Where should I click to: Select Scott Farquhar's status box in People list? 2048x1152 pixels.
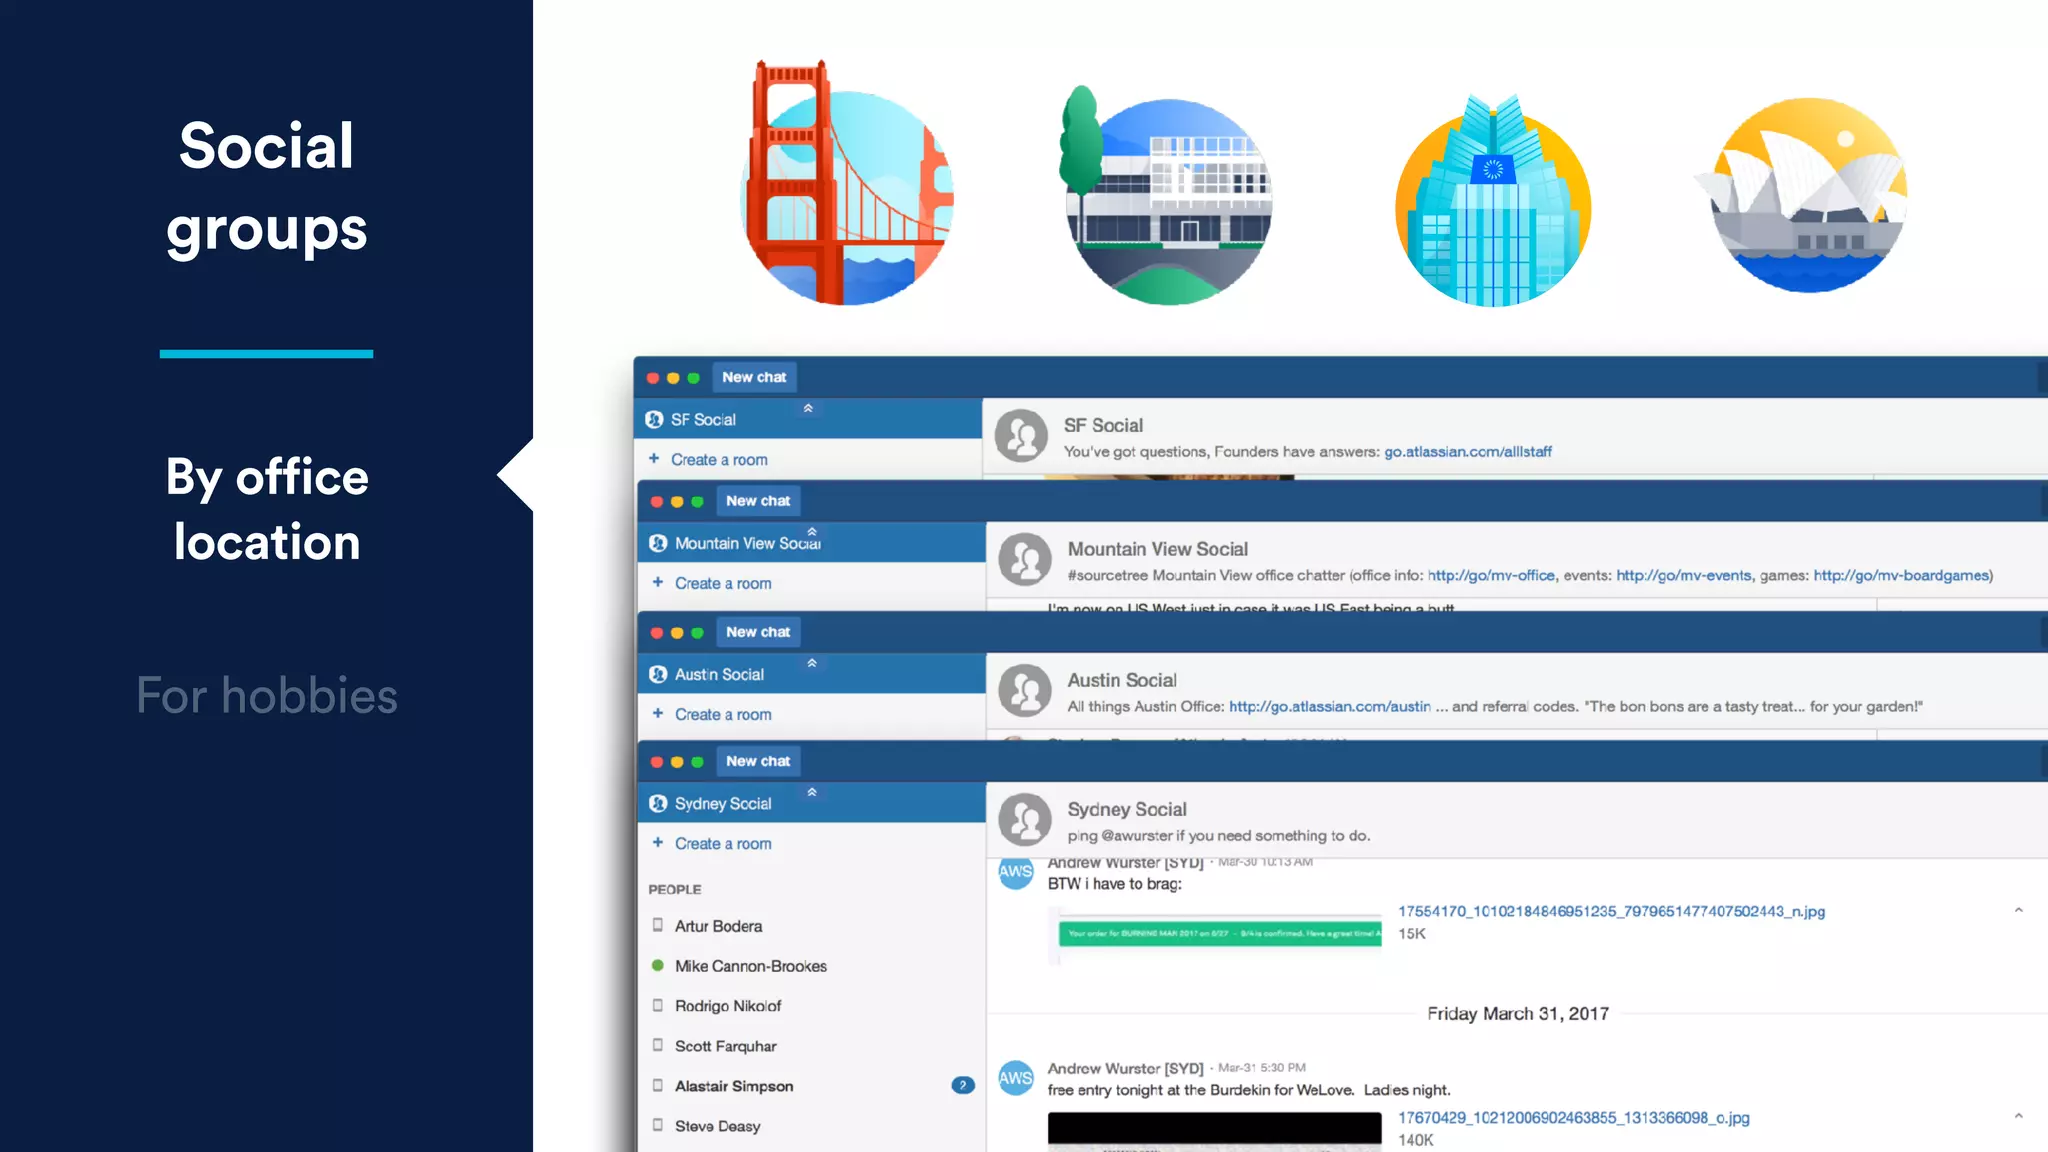tap(657, 1045)
